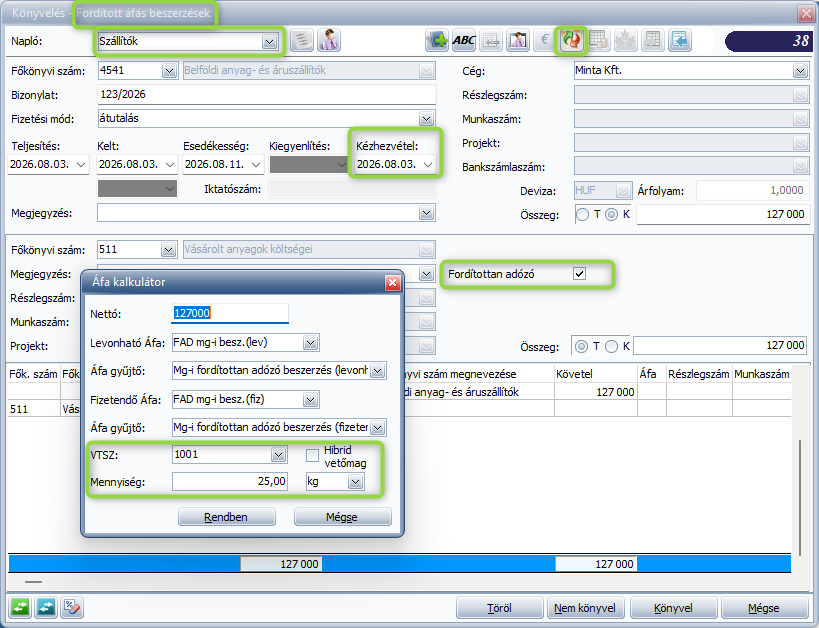The width and height of the screenshot is (819, 628).
Task: Click the document list icon beside Napló
Action: [302, 40]
